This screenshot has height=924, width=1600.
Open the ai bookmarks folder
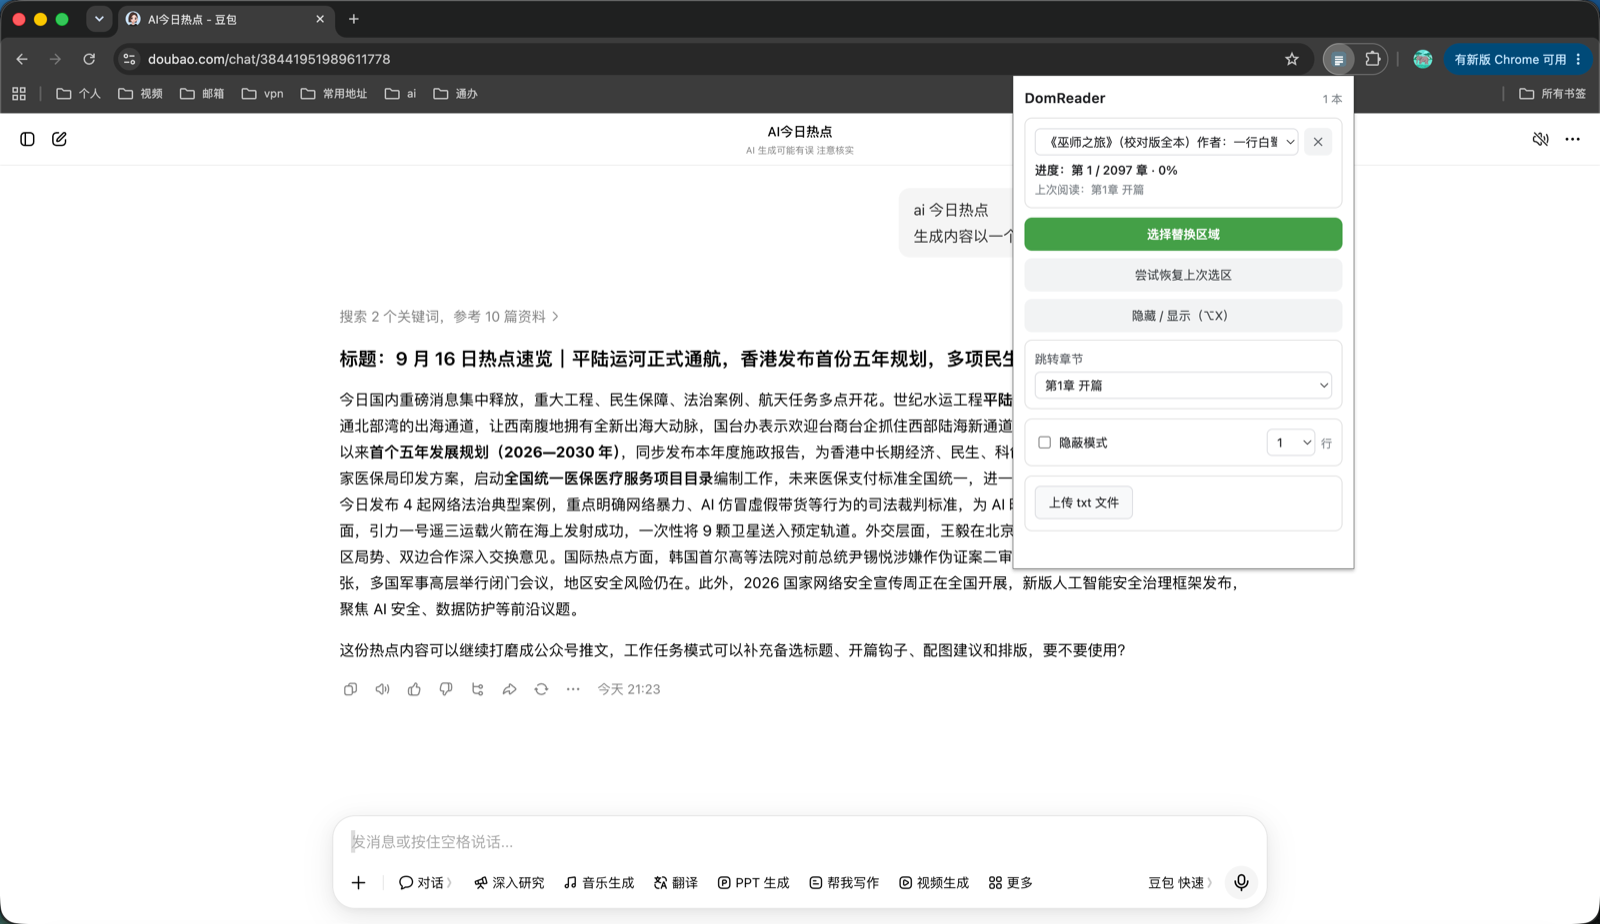click(x=401, y=94)
